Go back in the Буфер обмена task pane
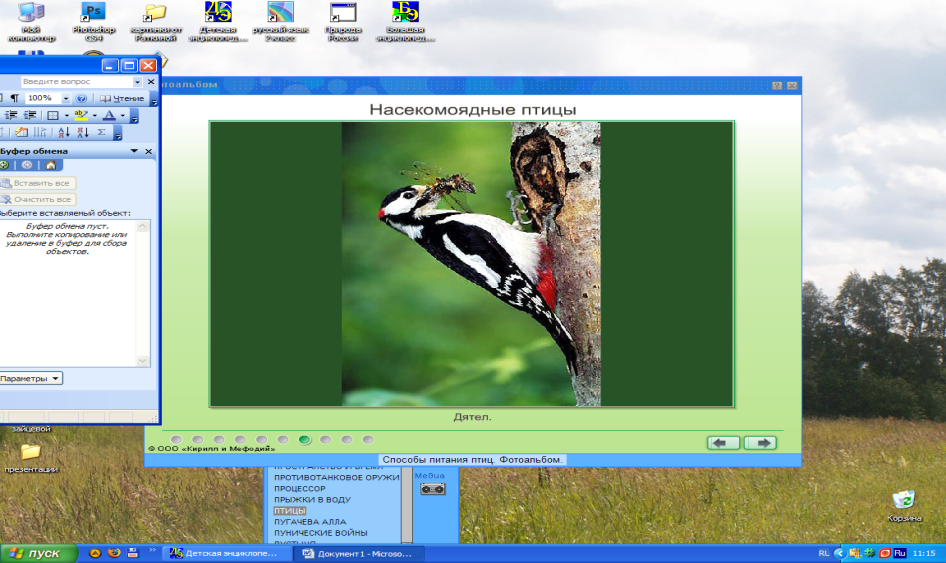The image size is (946, 563). coord(5,165)
